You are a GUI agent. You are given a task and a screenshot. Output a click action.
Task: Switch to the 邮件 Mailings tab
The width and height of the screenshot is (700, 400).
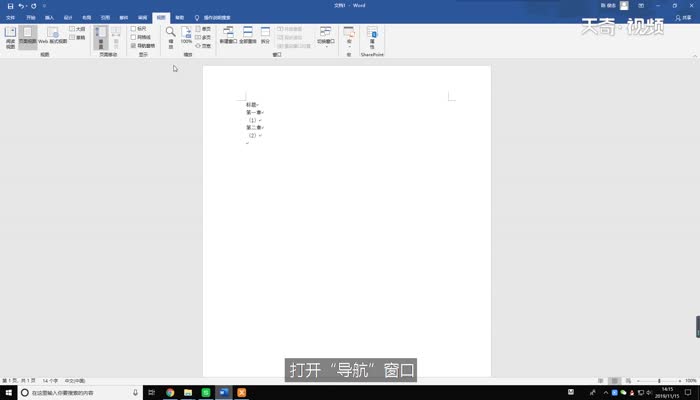[124, 18]
